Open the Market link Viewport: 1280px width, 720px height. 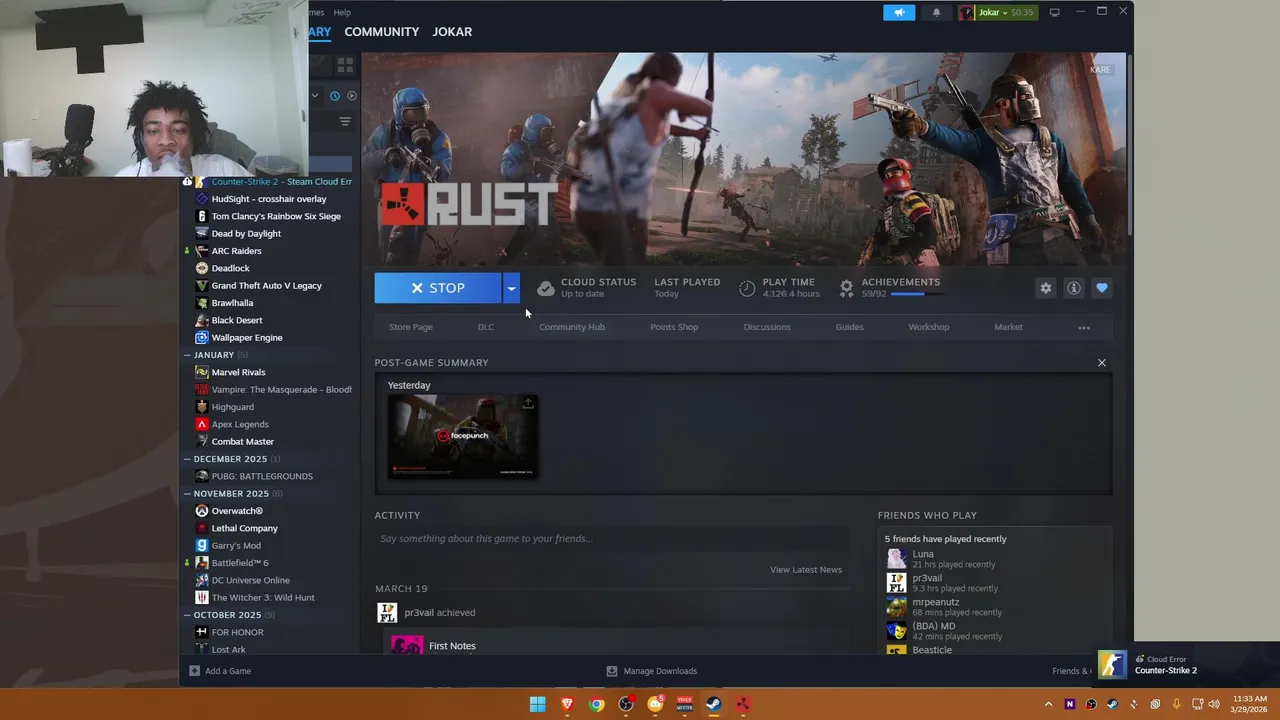pos(1008,327)
